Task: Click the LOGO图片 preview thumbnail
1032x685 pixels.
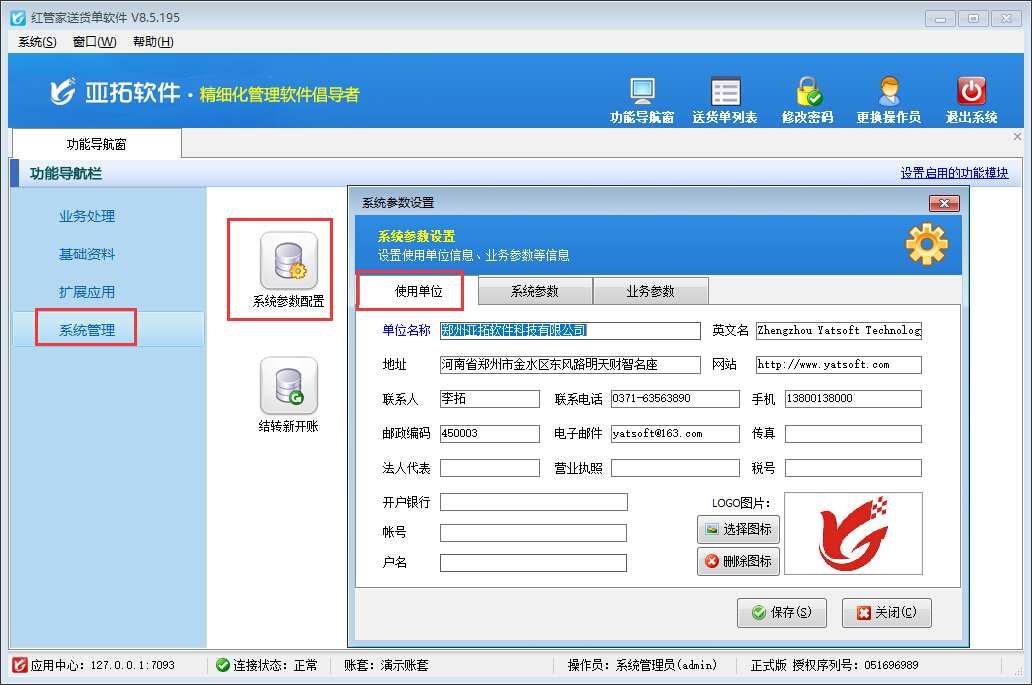Action: coord(853,534)
